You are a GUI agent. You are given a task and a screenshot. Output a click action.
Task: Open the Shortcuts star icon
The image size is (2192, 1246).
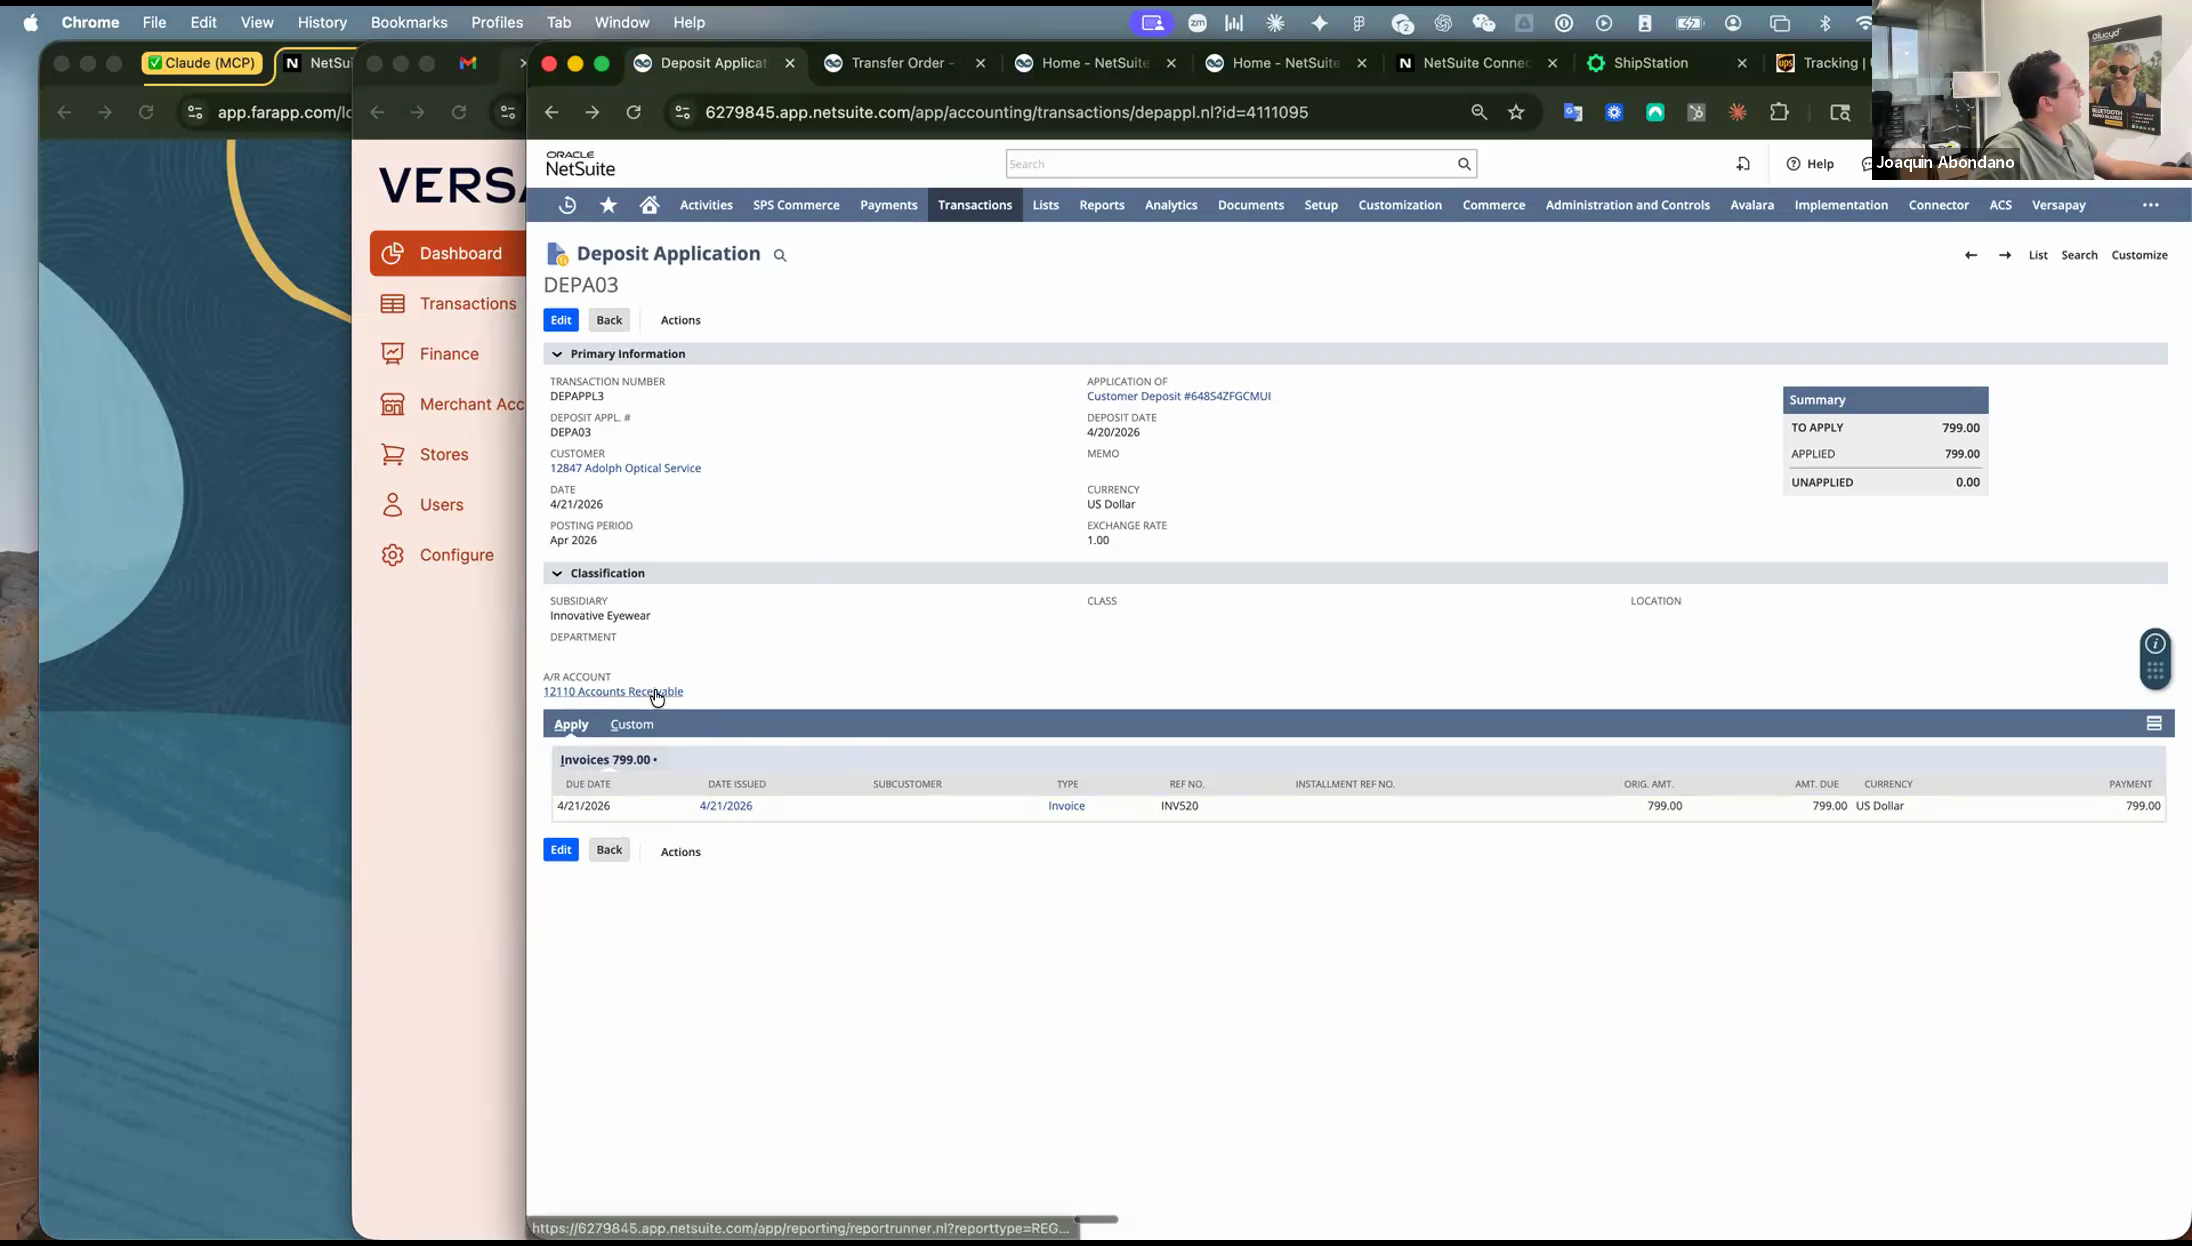pos(608,205)
